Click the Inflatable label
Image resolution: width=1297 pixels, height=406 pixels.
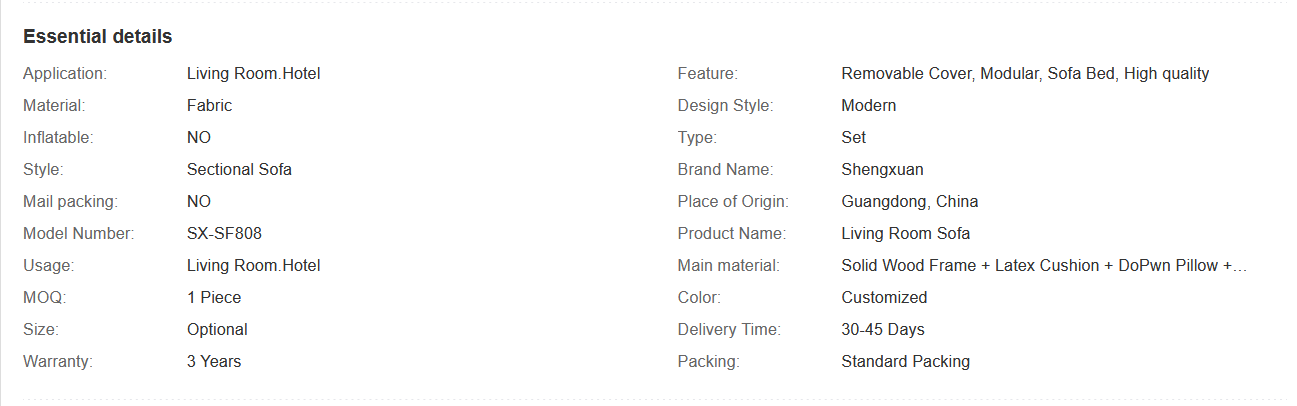click(58, 137)
